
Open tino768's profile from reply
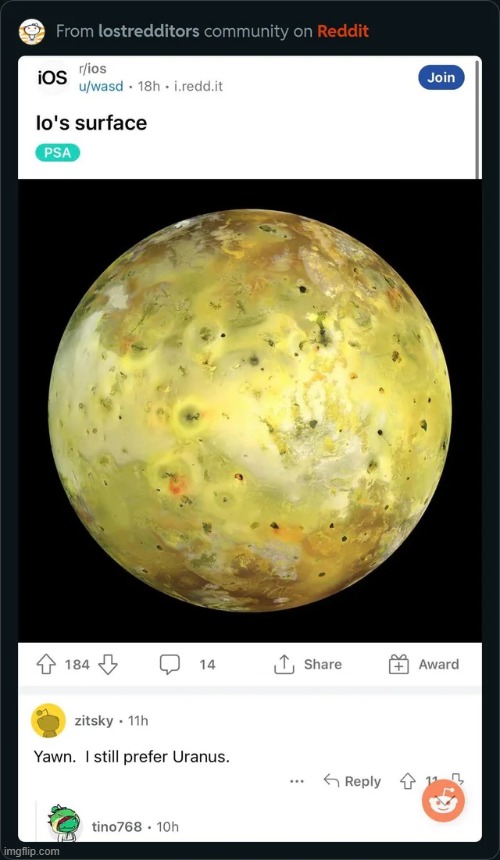pyautogui.click(x=116, y=827)
